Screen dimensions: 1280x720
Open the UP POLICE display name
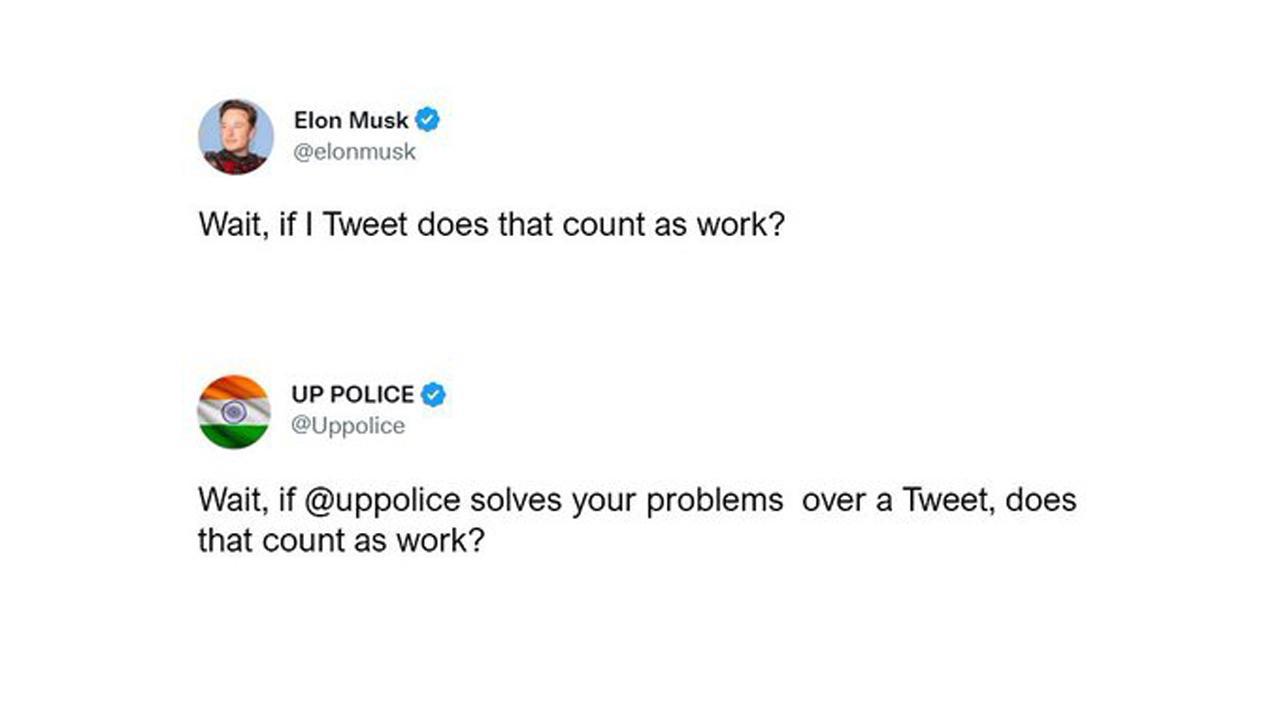[x=352, y=395]
